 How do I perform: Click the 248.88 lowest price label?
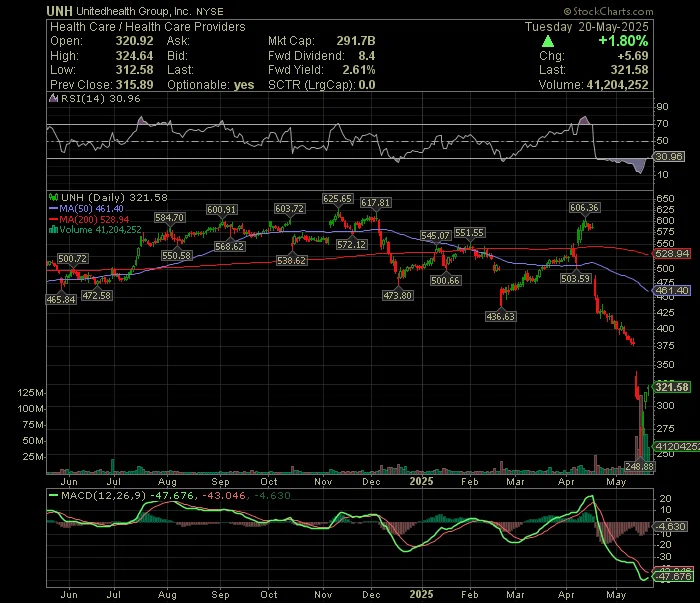pyautogui.click(x=639, y=466)
